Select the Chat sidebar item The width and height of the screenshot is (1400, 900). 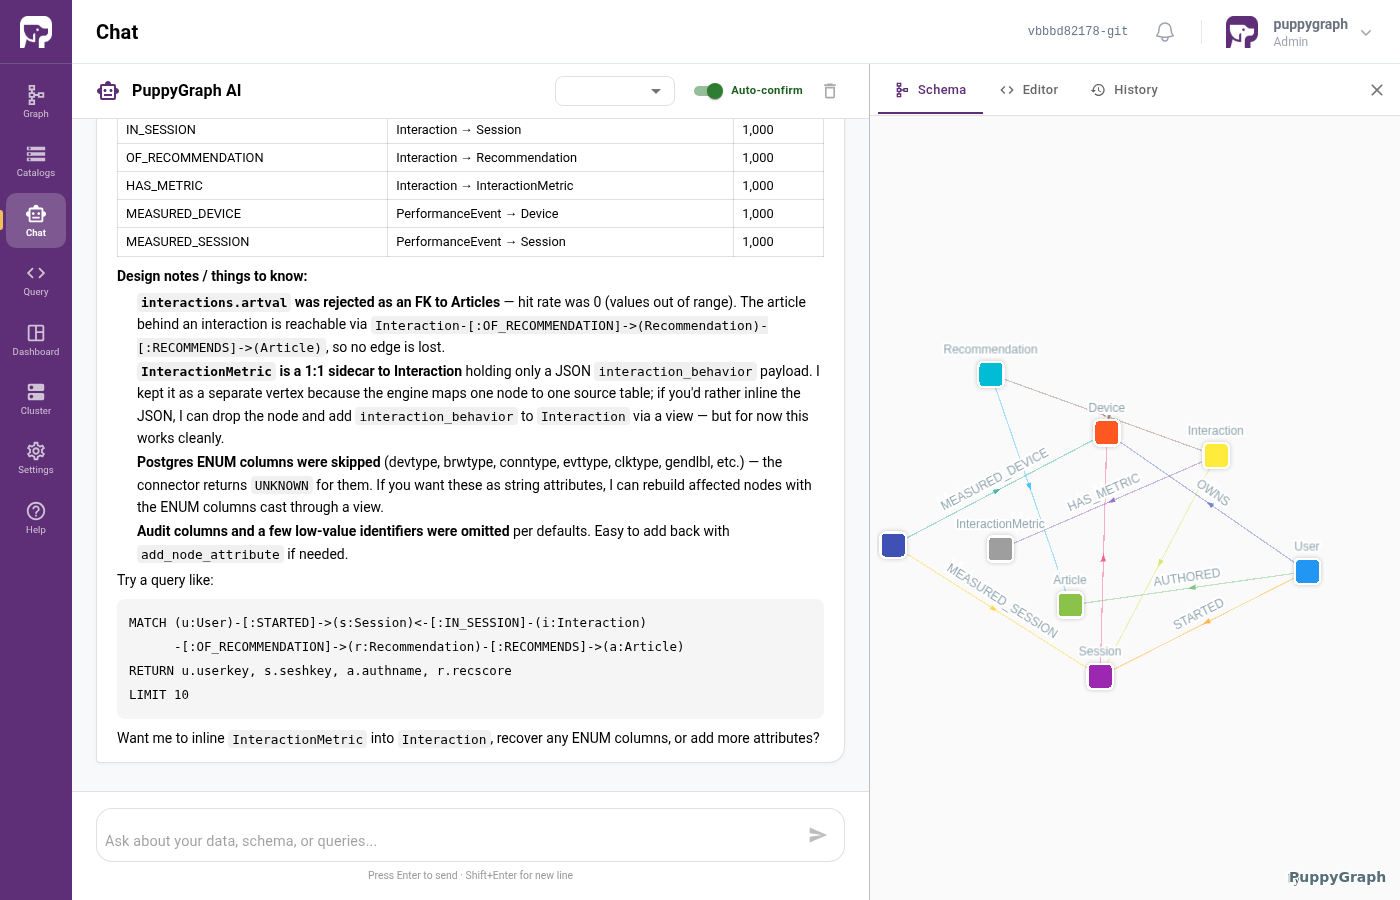(x=36, y=220)
